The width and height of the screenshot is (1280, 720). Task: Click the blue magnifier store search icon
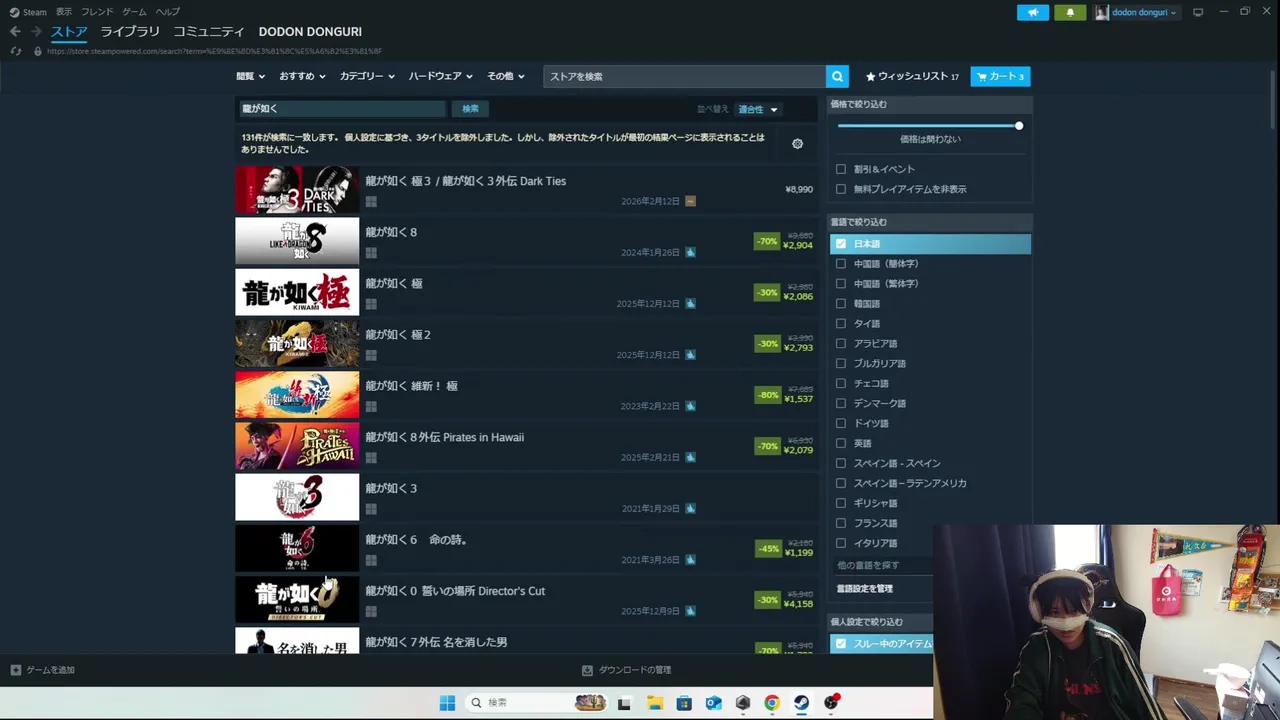click(x=837, y=76)
